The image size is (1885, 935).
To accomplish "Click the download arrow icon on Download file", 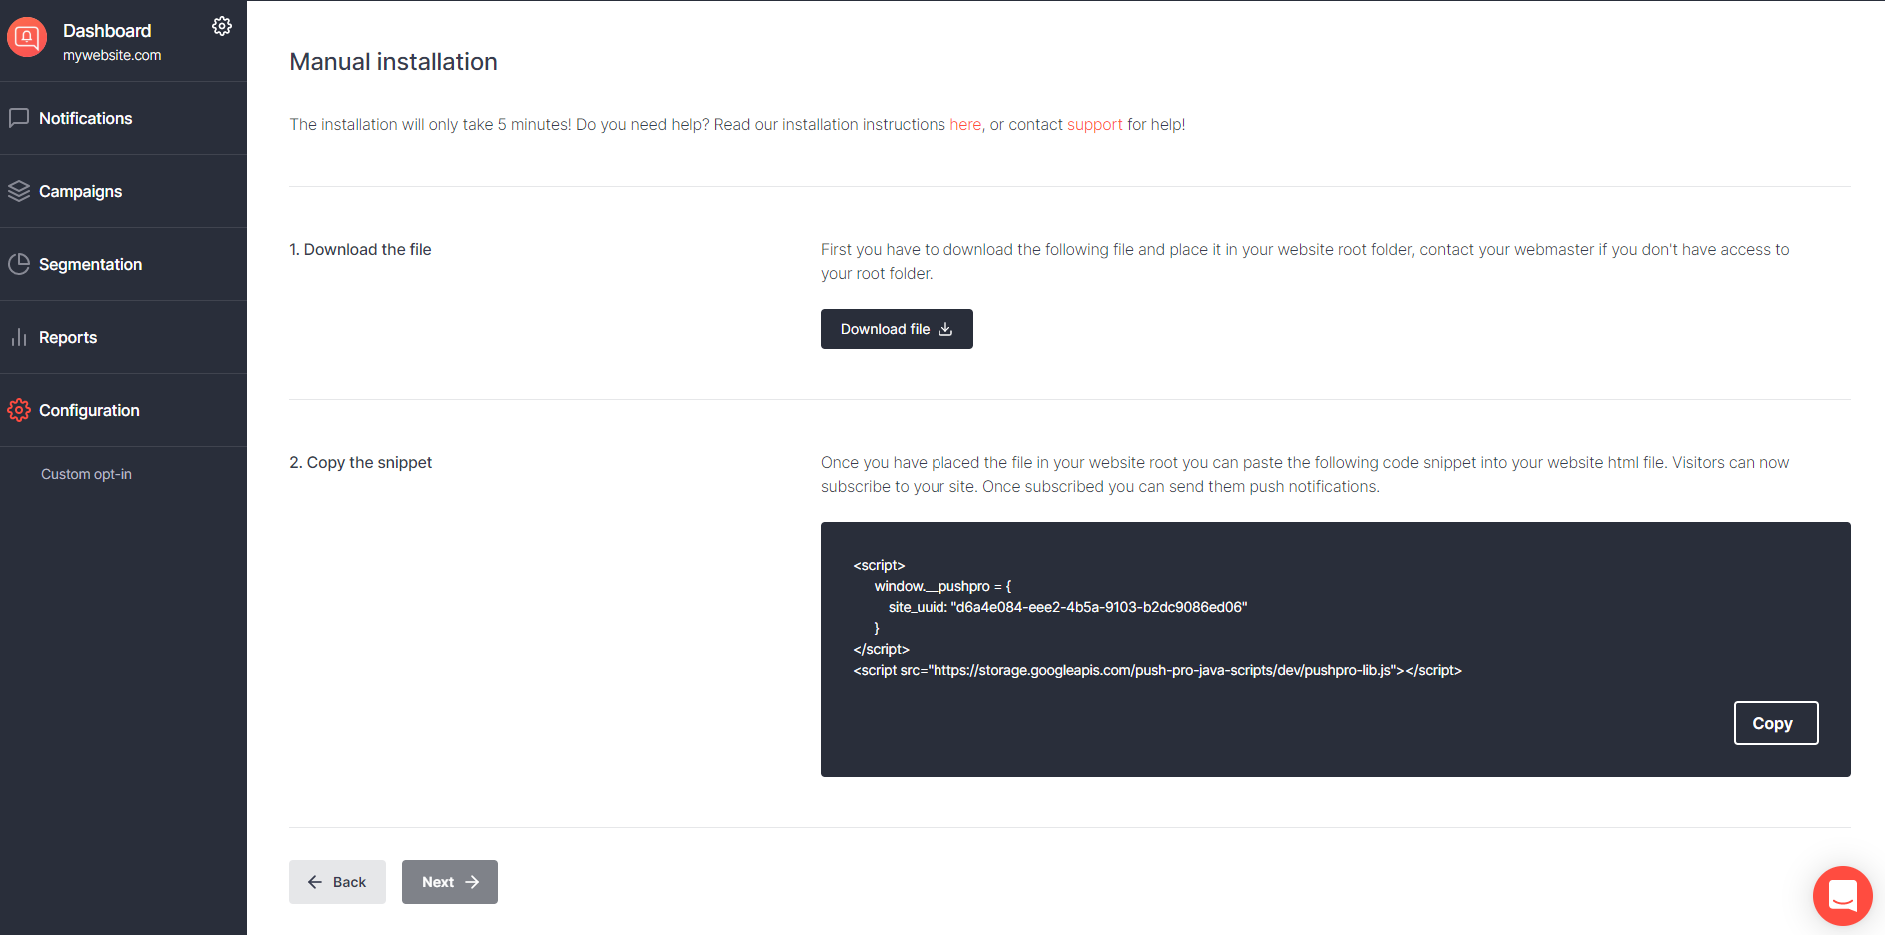I will coord(945,329).
